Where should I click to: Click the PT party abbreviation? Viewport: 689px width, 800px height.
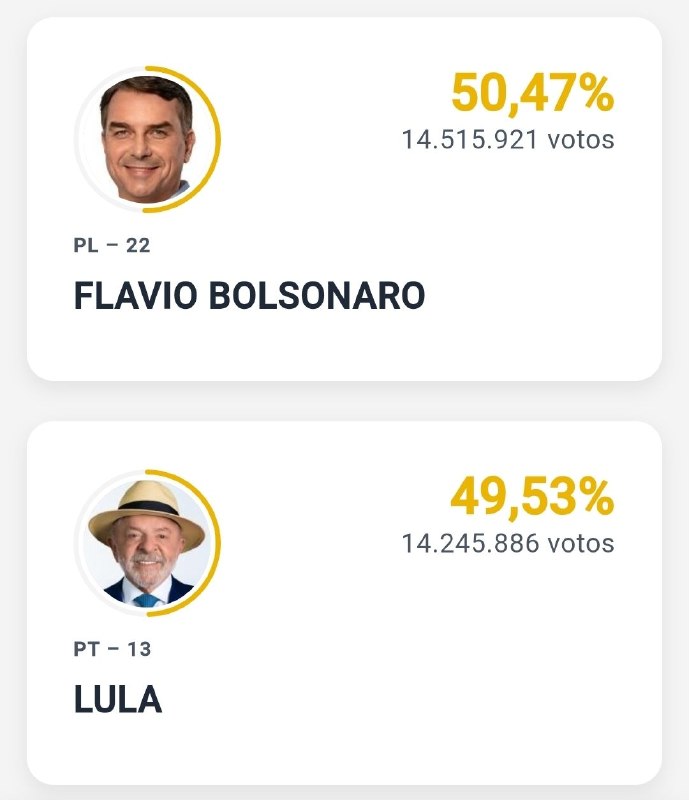point(86,649)
